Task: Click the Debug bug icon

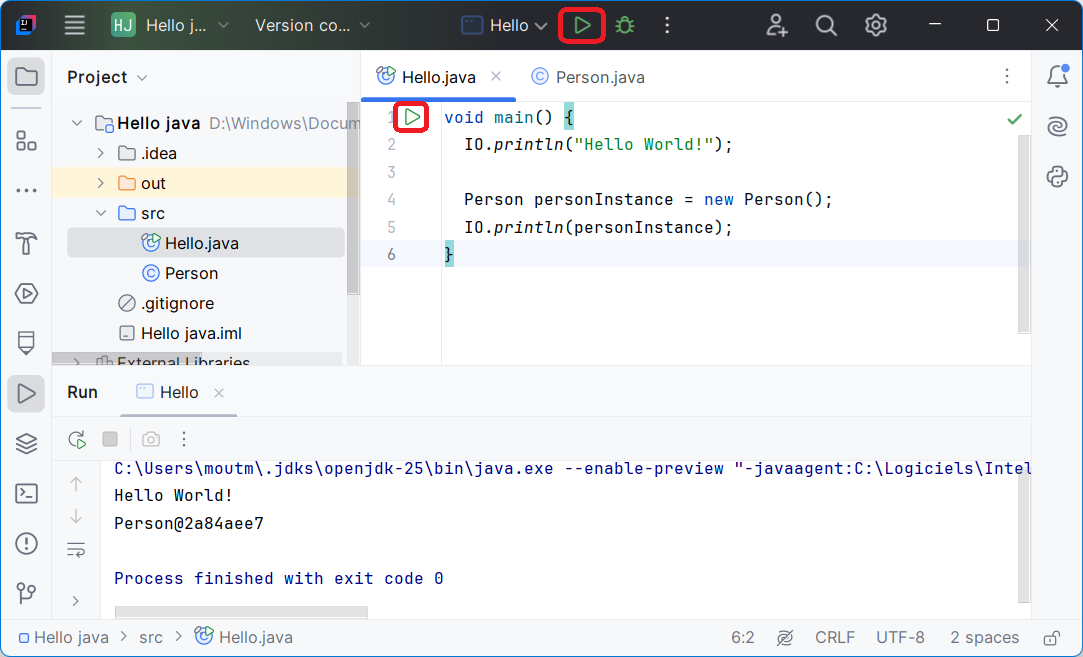Action: pyautogui.click(x=625, y=26)
